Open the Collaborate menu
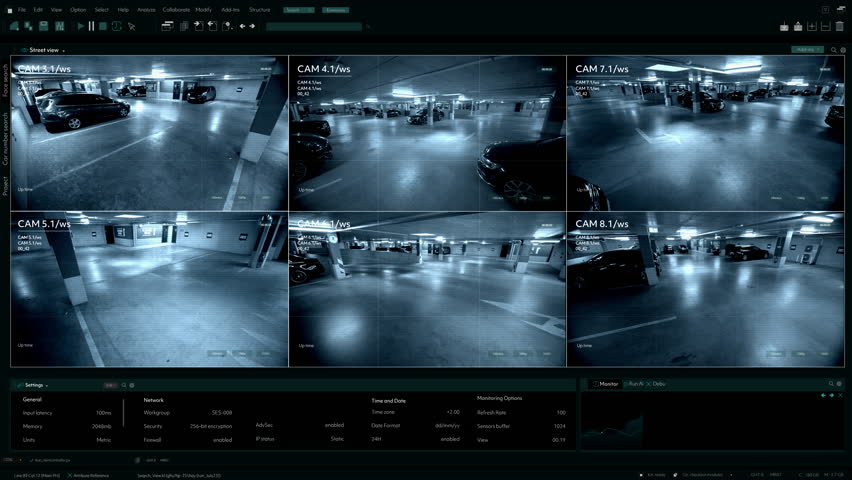 176,9
